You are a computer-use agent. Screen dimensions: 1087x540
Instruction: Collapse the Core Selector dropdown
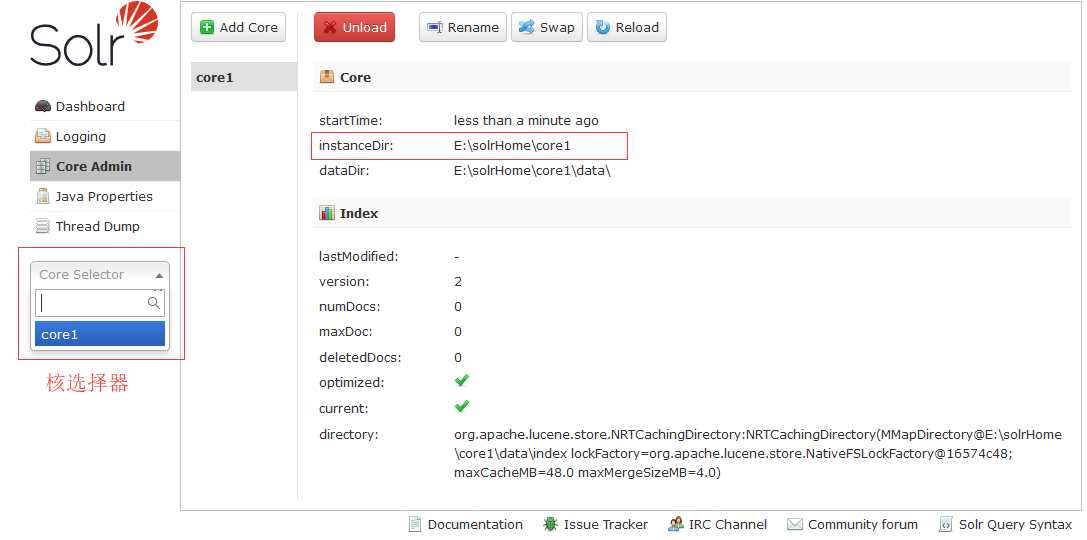coord(100,275)
